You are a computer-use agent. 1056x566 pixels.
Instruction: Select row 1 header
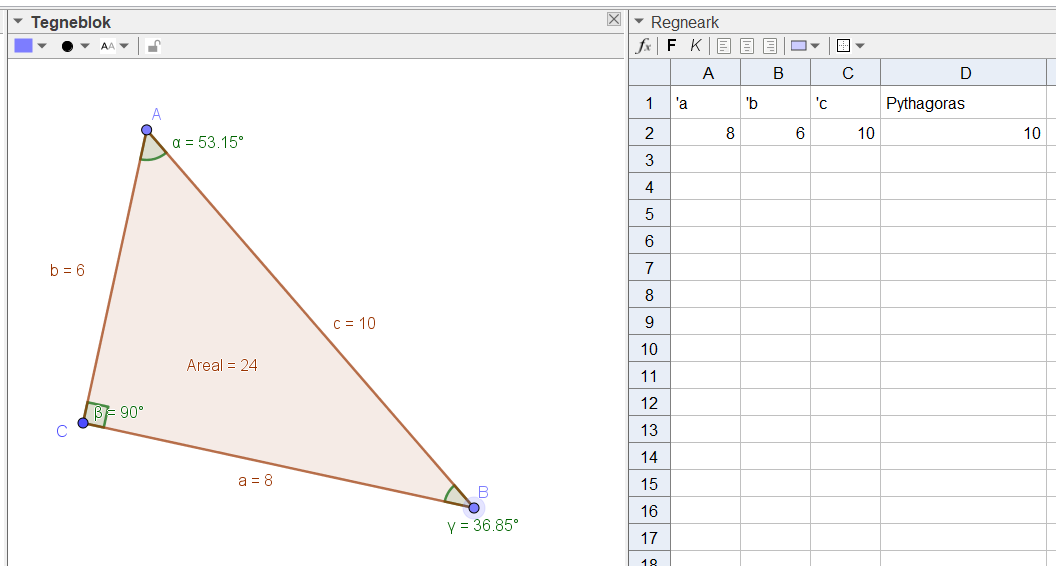(x=650, y=103)
